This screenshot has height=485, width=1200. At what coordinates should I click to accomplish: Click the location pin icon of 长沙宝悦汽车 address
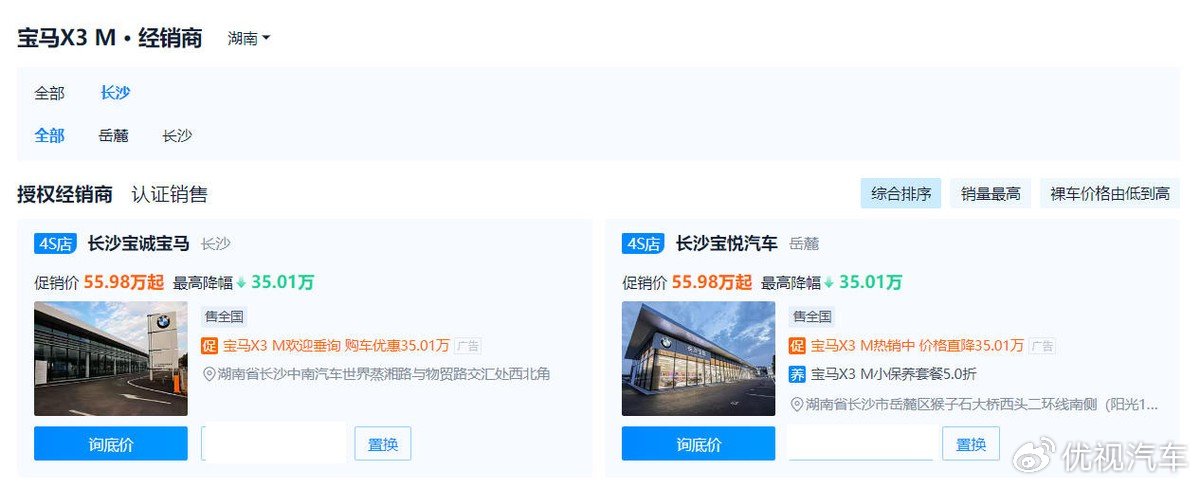(797, 404)
